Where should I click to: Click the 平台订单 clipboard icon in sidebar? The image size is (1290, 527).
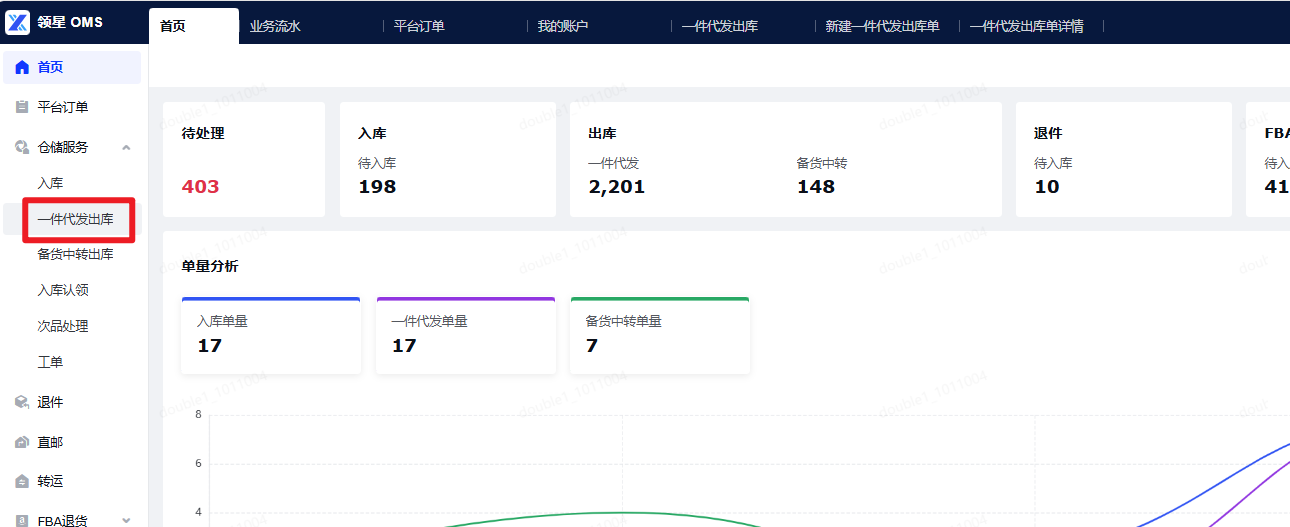coord(22,107)
